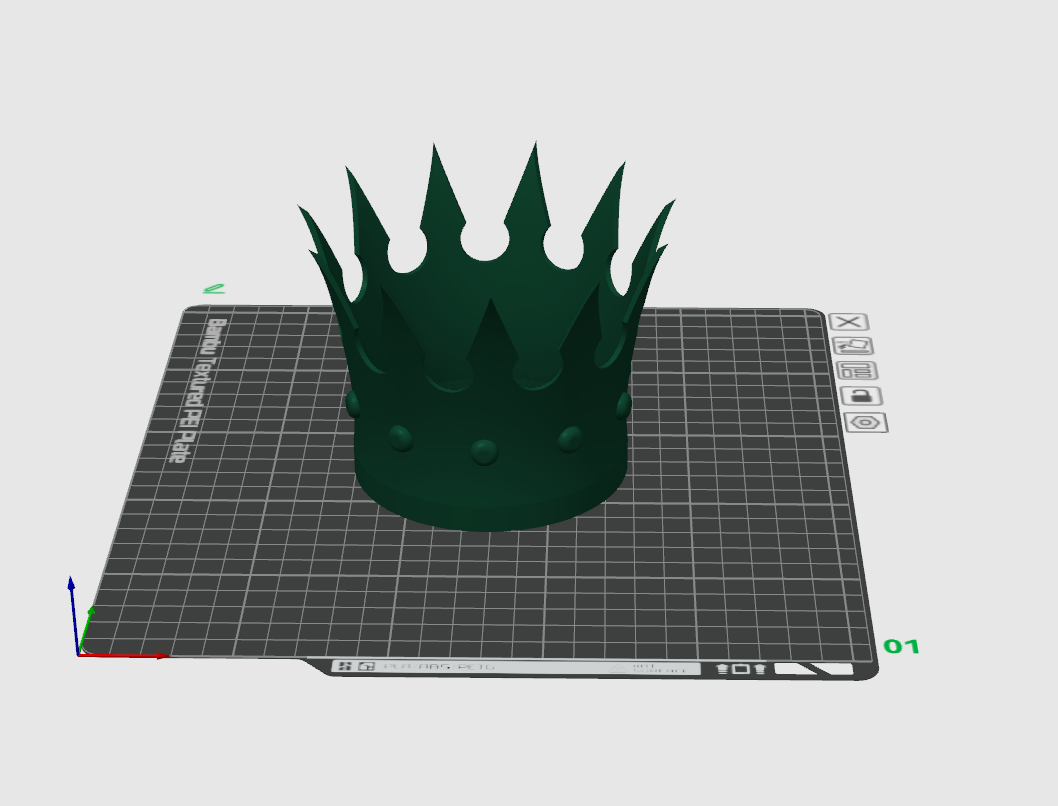Click the hot surface warning triangle

[x=617, y=668]
